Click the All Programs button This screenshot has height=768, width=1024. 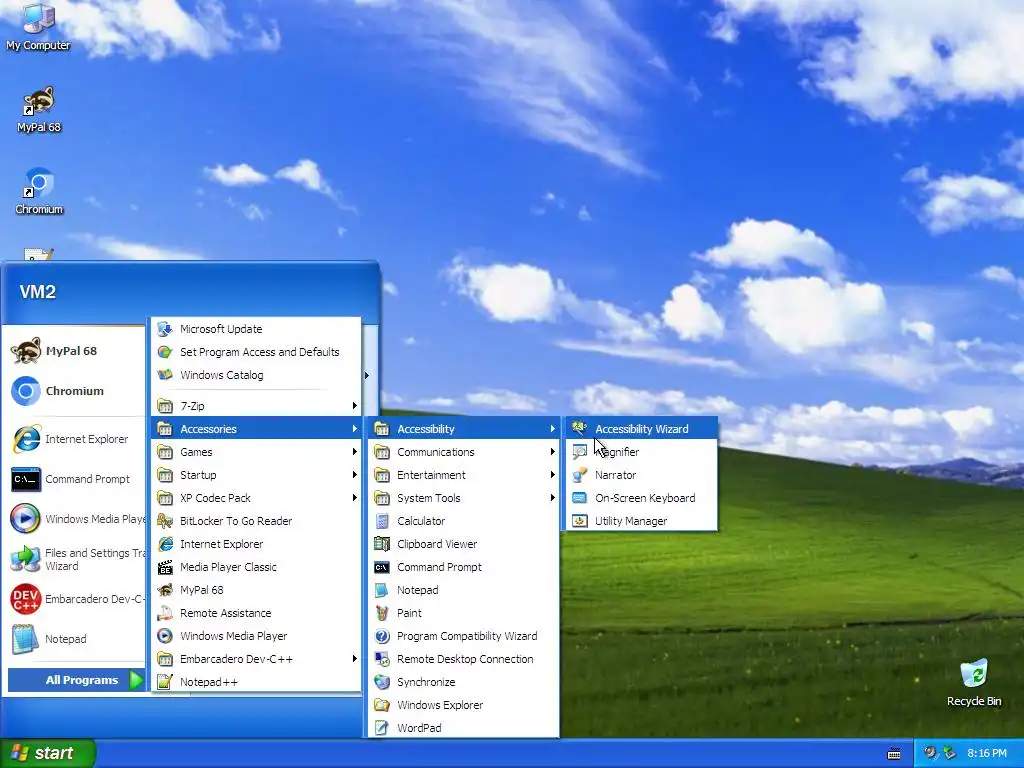(x=76, y=680)
